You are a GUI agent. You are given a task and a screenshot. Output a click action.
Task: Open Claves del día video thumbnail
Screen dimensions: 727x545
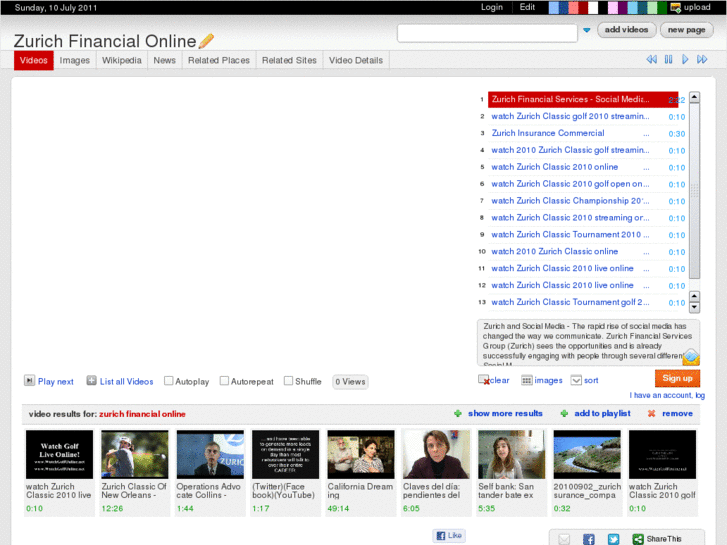pyautogui.click(x=436, y=454)
